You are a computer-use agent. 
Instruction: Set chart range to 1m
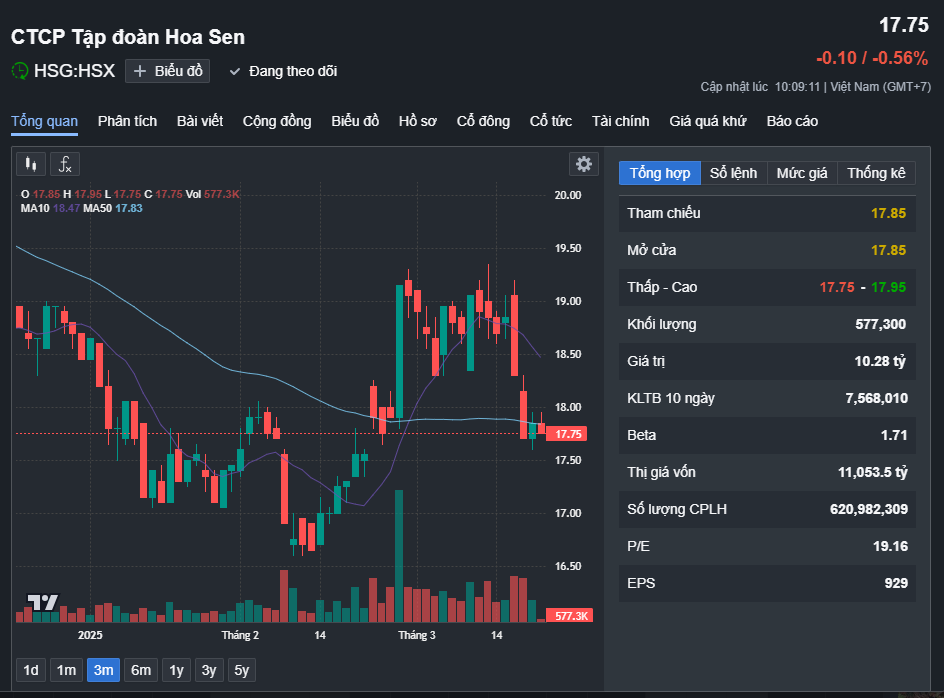[x=66, y=670]
